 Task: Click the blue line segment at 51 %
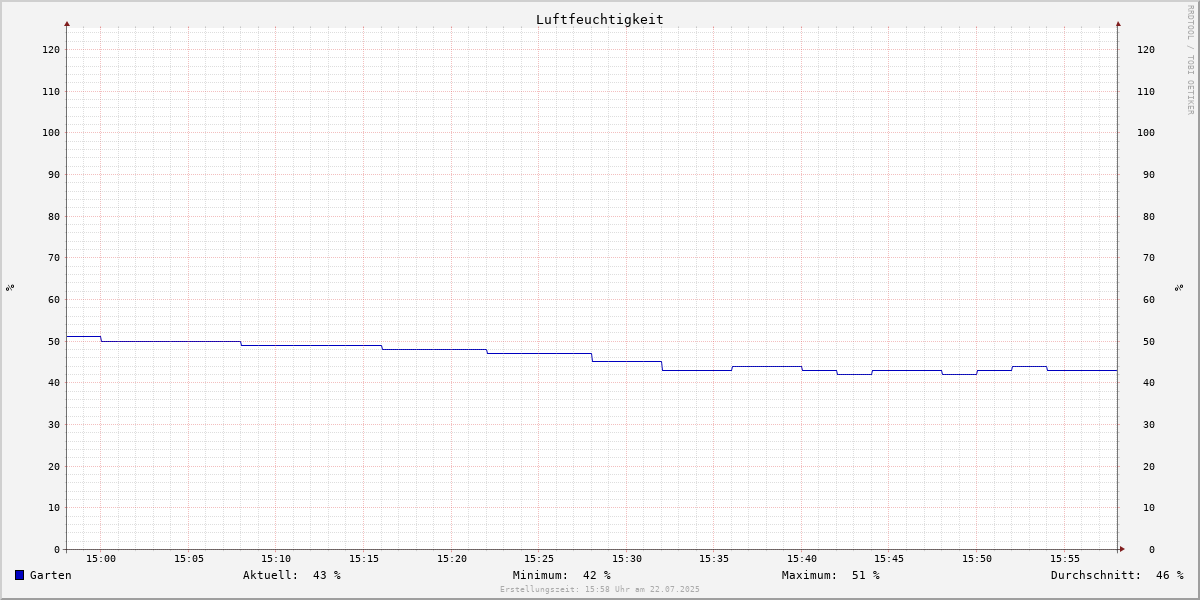point(84,336)
